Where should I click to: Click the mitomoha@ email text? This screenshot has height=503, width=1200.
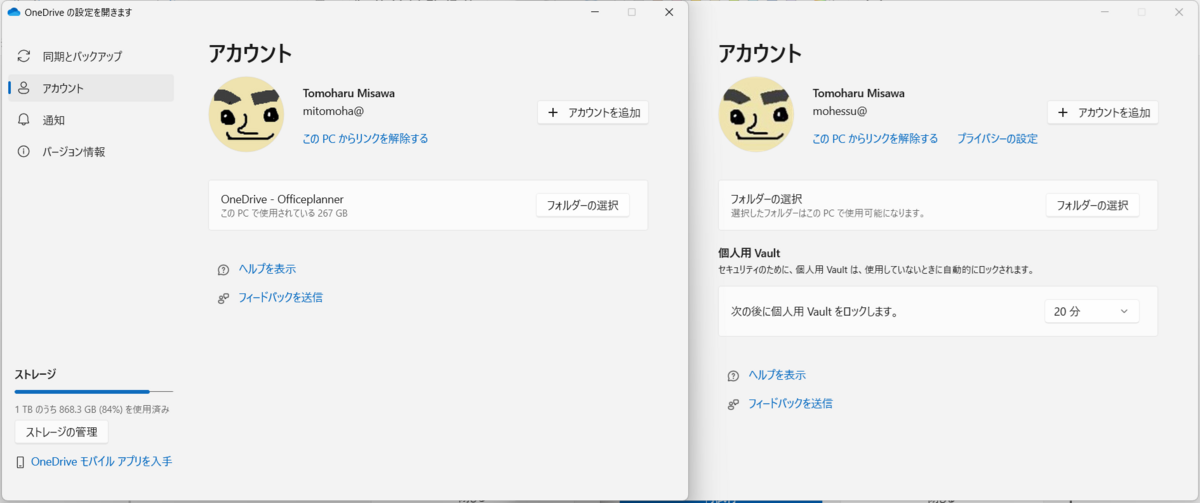[333, 112]
